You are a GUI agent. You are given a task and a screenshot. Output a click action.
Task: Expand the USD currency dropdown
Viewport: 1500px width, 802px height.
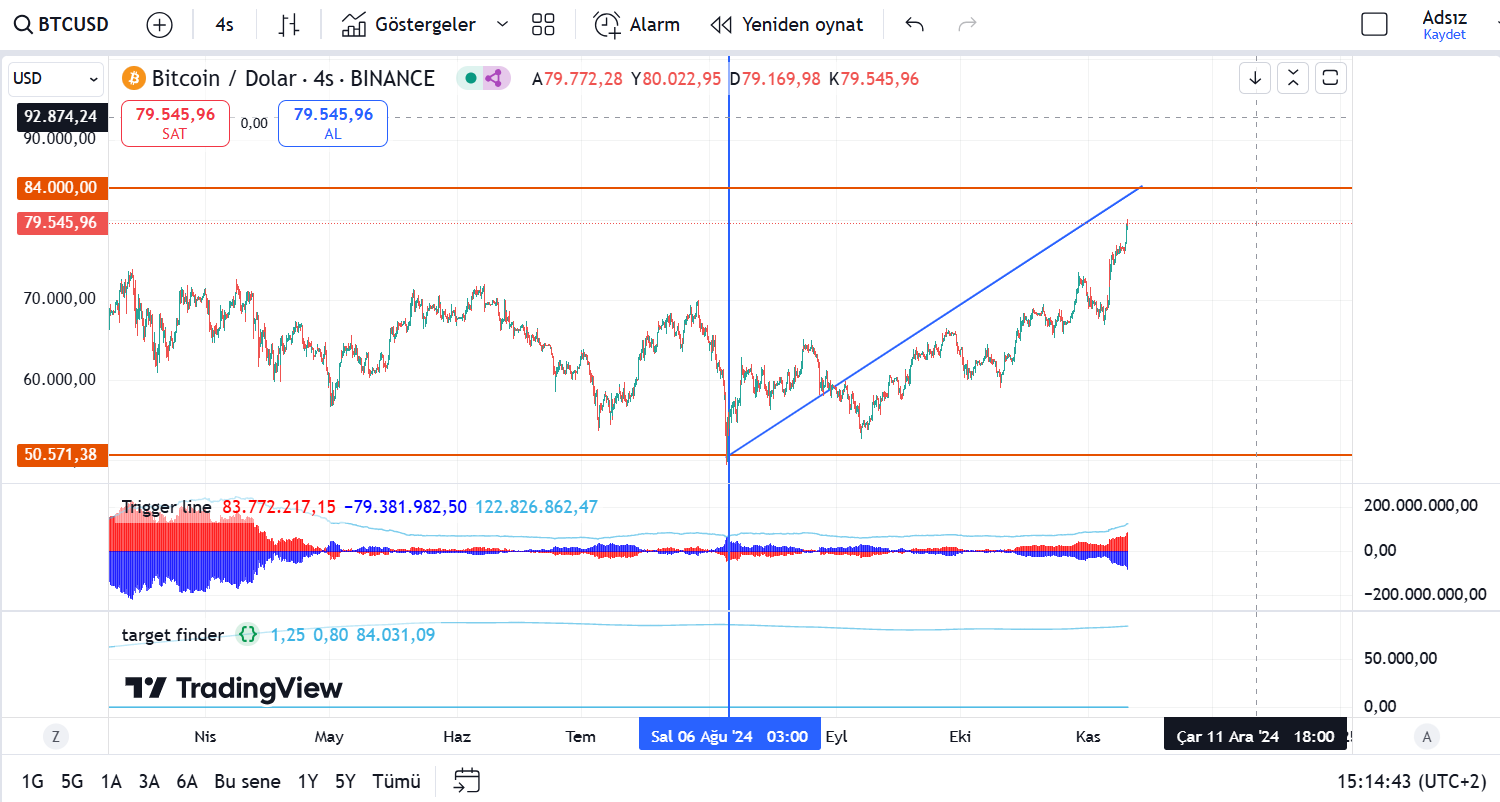coord(57,78)
